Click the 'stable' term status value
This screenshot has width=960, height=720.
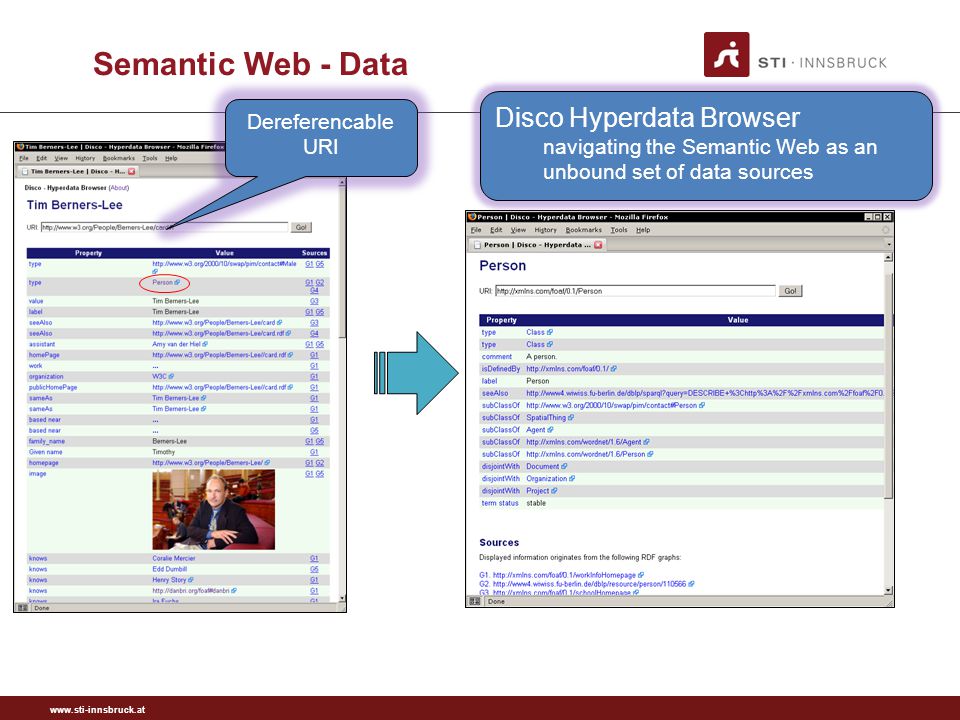click(536, 503)
